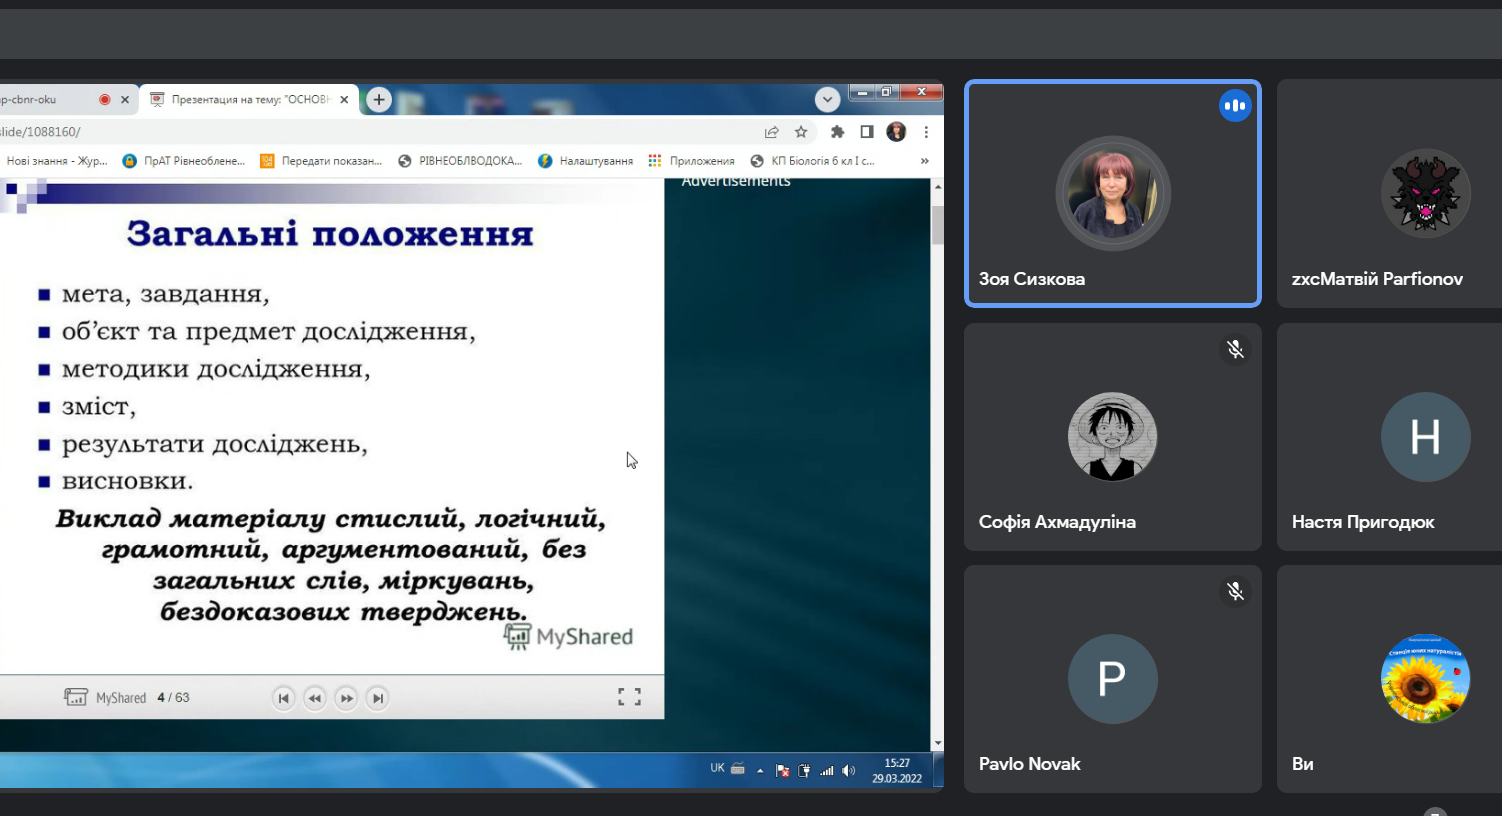Enter fullscreen mode for the presentation
The image size is (1502, 816).
coord(629,697)
